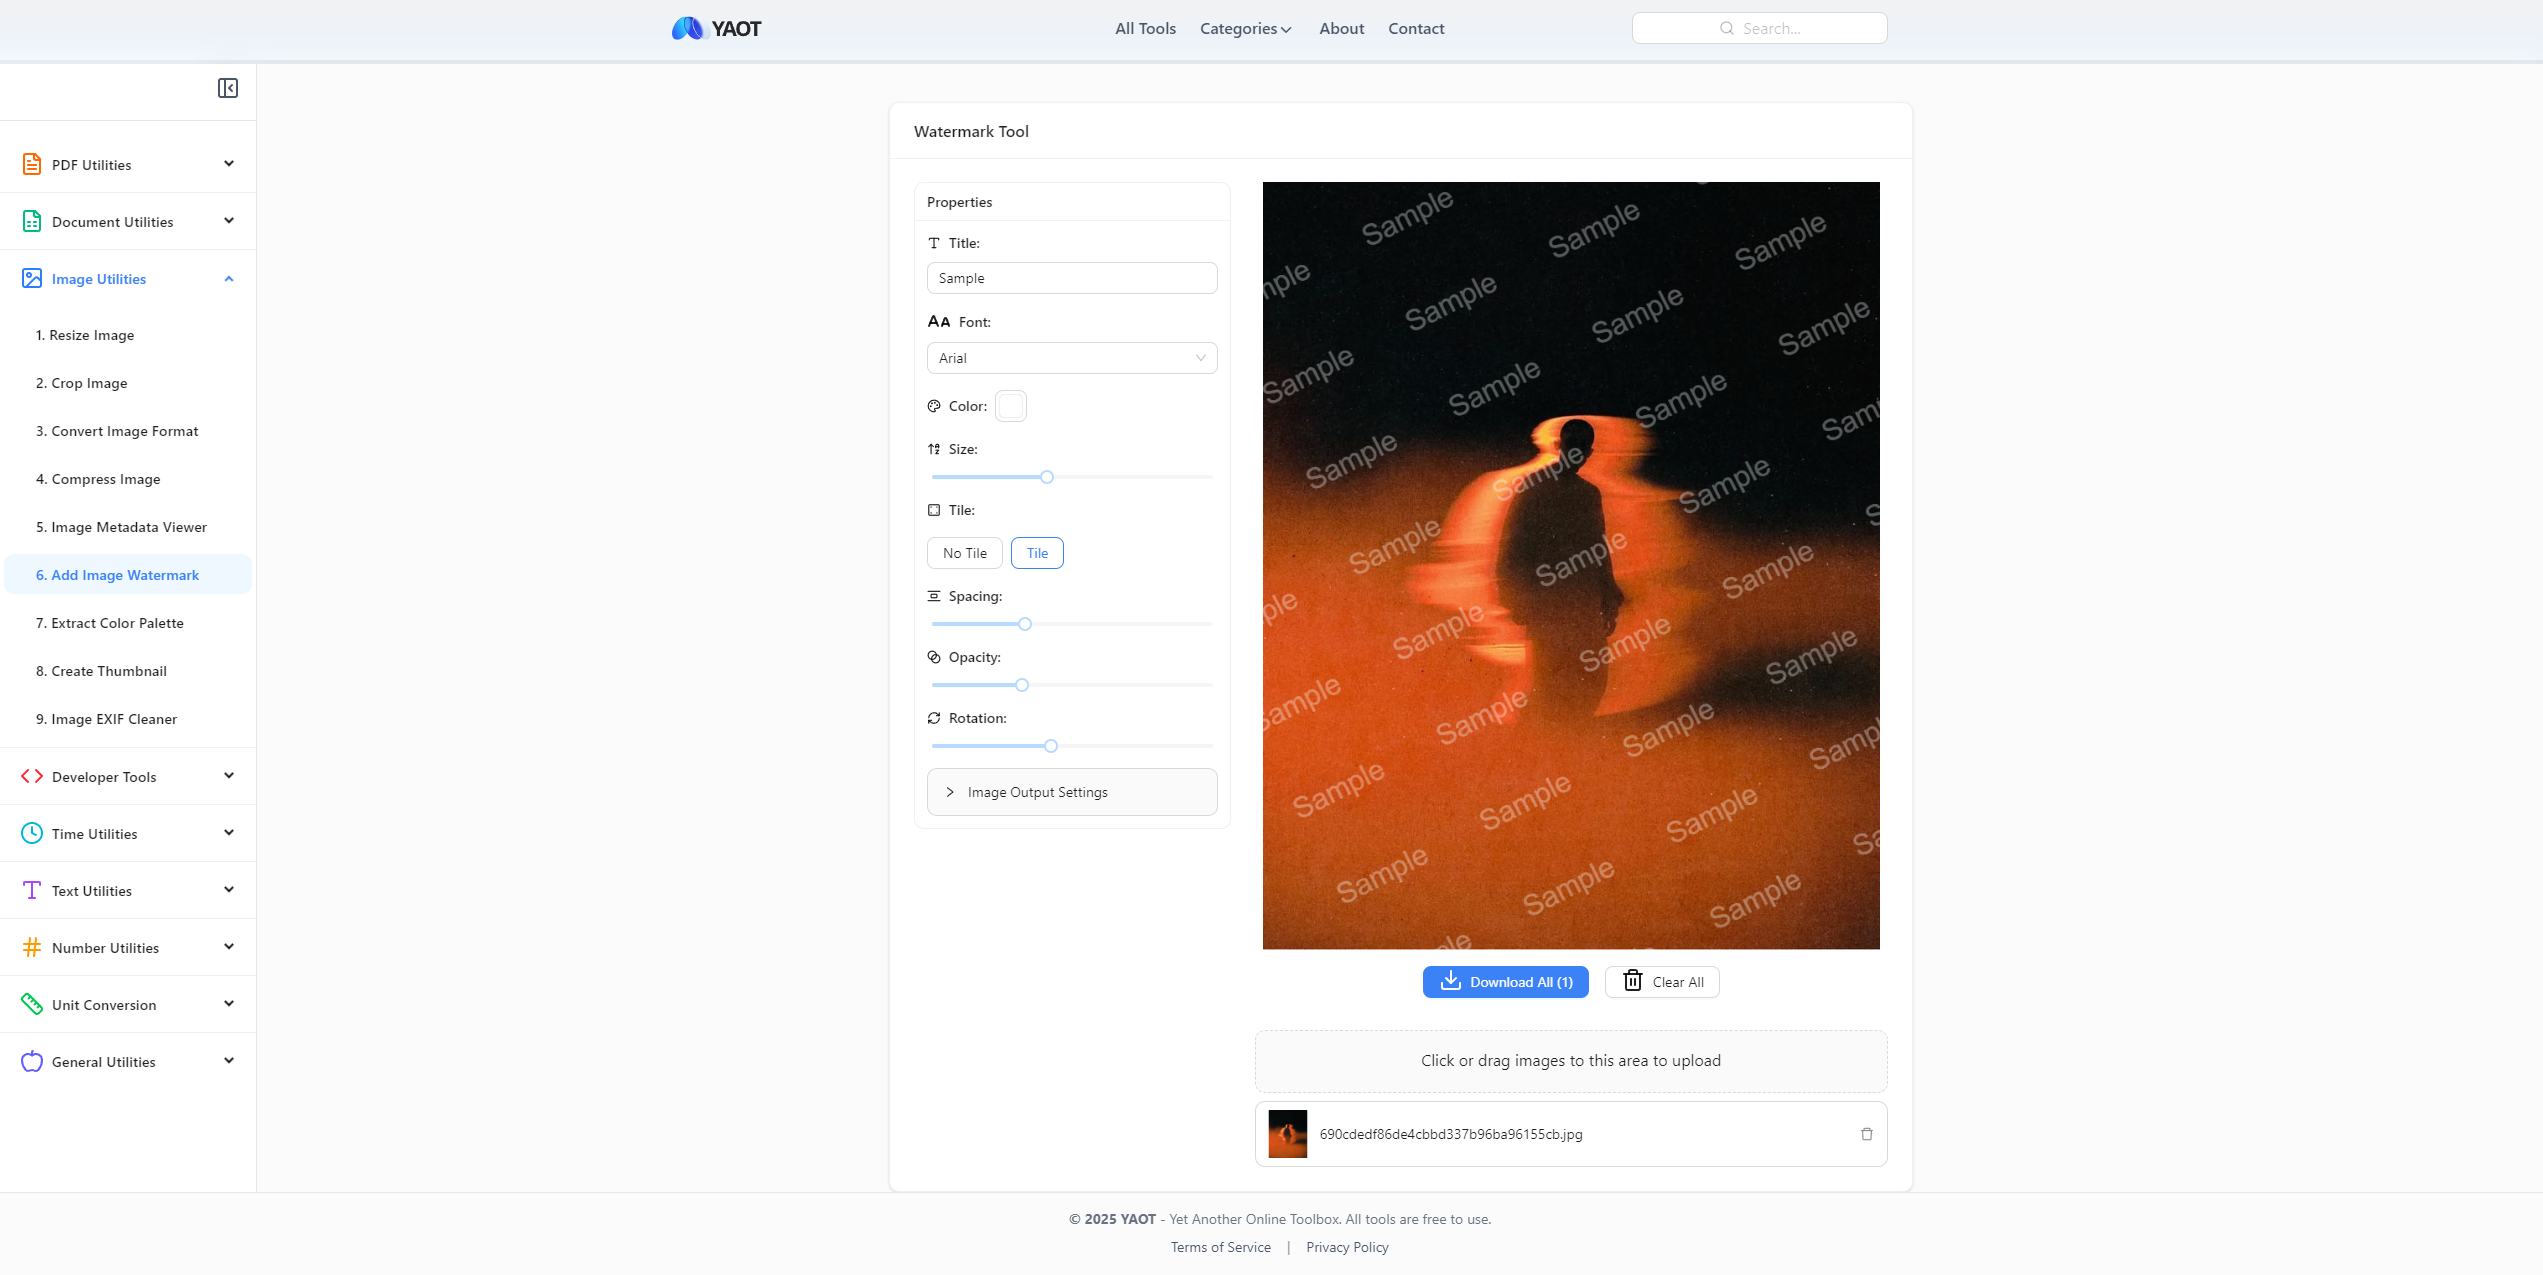Open Extract Color Palette tool
The image size is (2543, 1275).
[x=117, y=623]
